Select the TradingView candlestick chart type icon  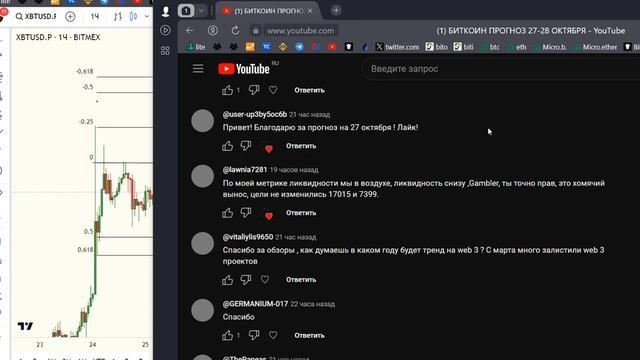133,16
